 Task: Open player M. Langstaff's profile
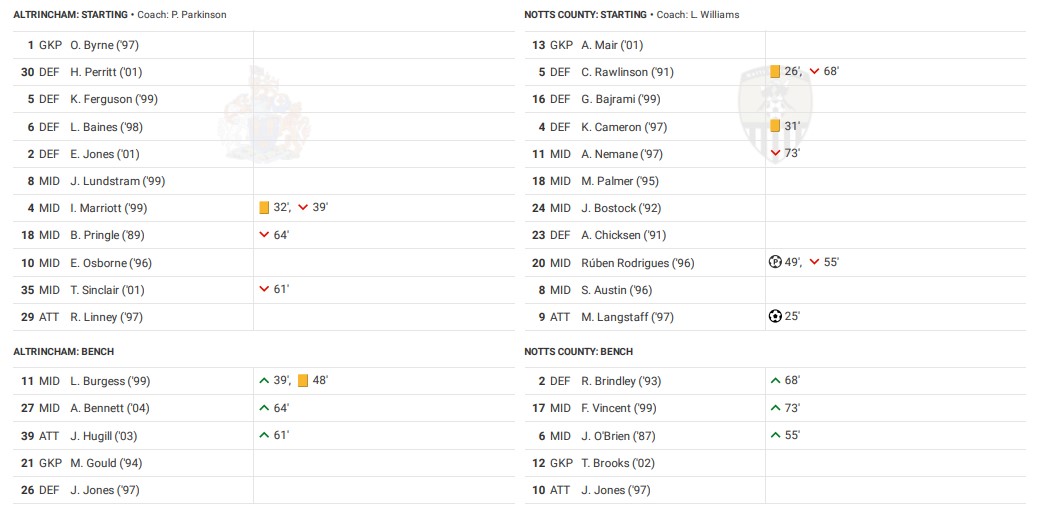627,317
